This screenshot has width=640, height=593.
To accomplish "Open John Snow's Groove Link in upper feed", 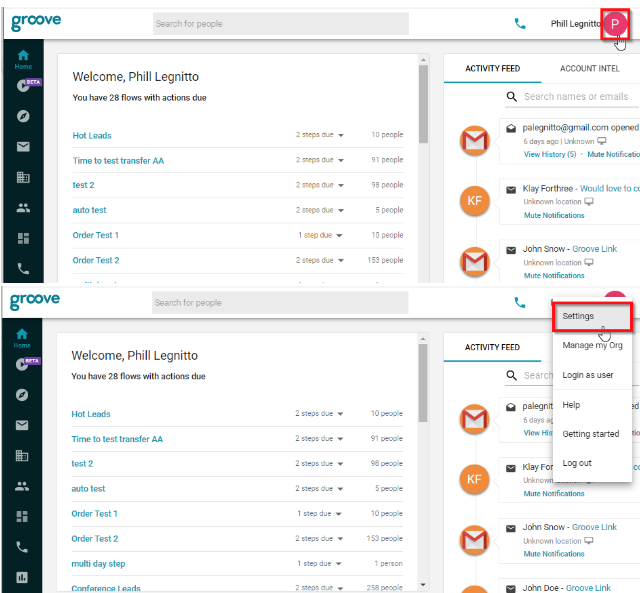I will [594, 249].
